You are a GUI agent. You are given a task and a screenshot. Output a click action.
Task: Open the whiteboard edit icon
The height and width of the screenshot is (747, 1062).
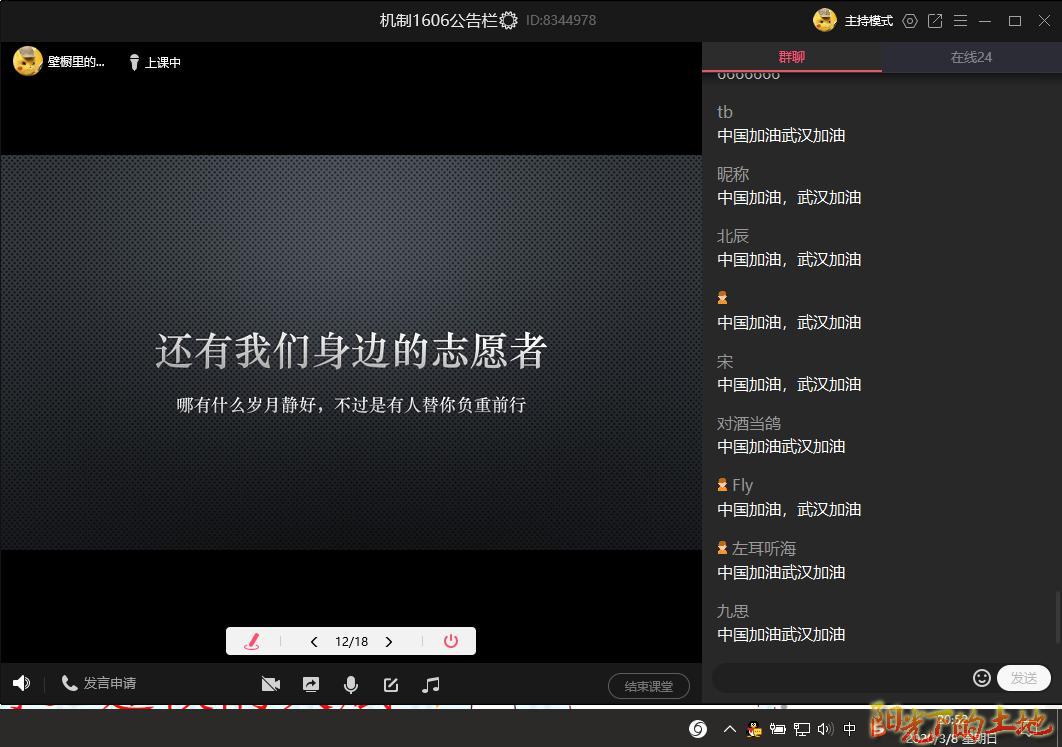pos(391,684)
